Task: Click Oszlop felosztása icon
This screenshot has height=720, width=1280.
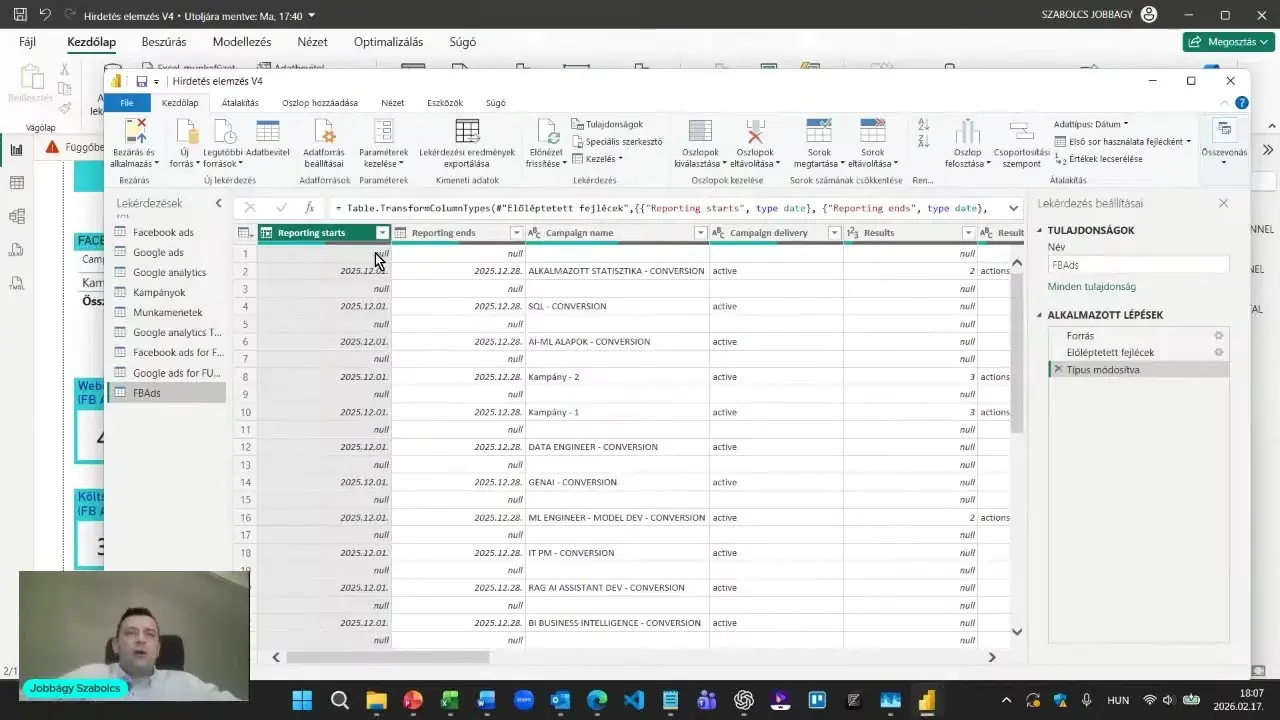Action: (967, 132)
